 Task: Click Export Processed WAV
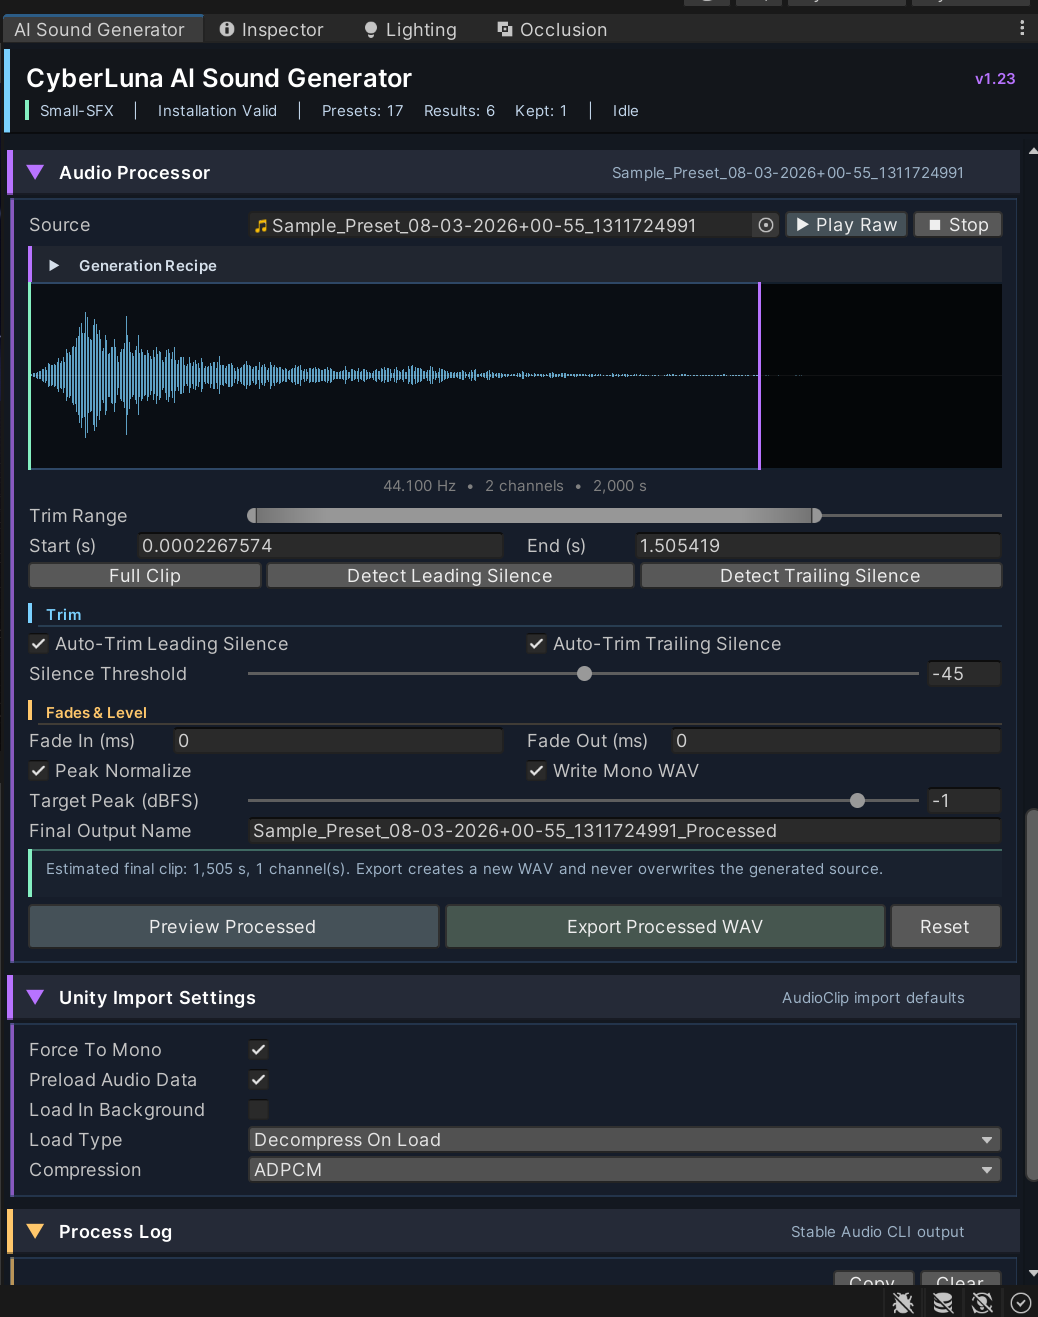click(665, 926)
